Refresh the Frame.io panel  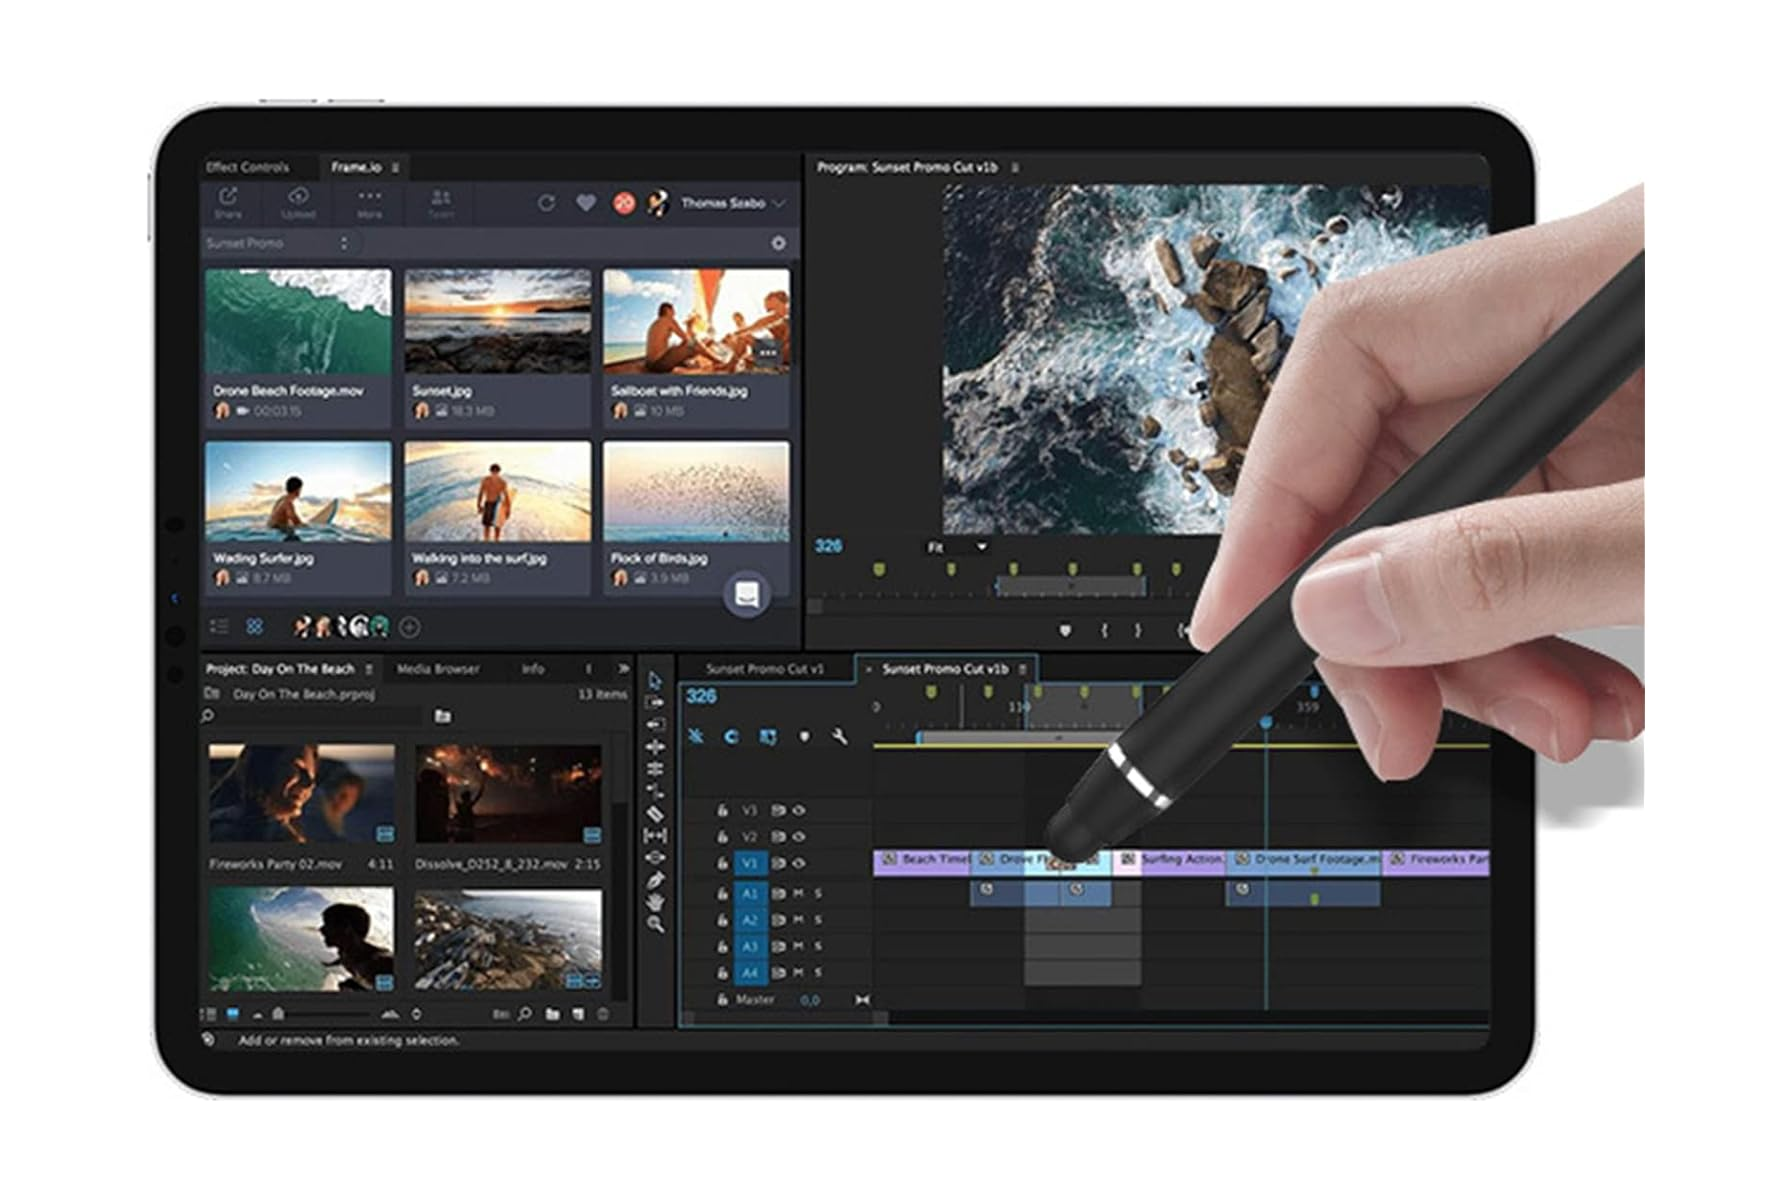(546, 203)
